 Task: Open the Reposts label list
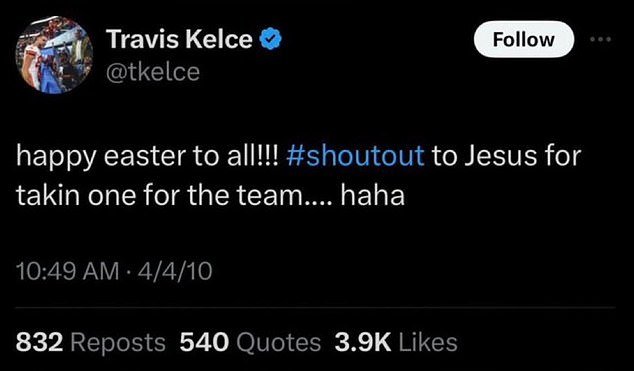[118, 344]
